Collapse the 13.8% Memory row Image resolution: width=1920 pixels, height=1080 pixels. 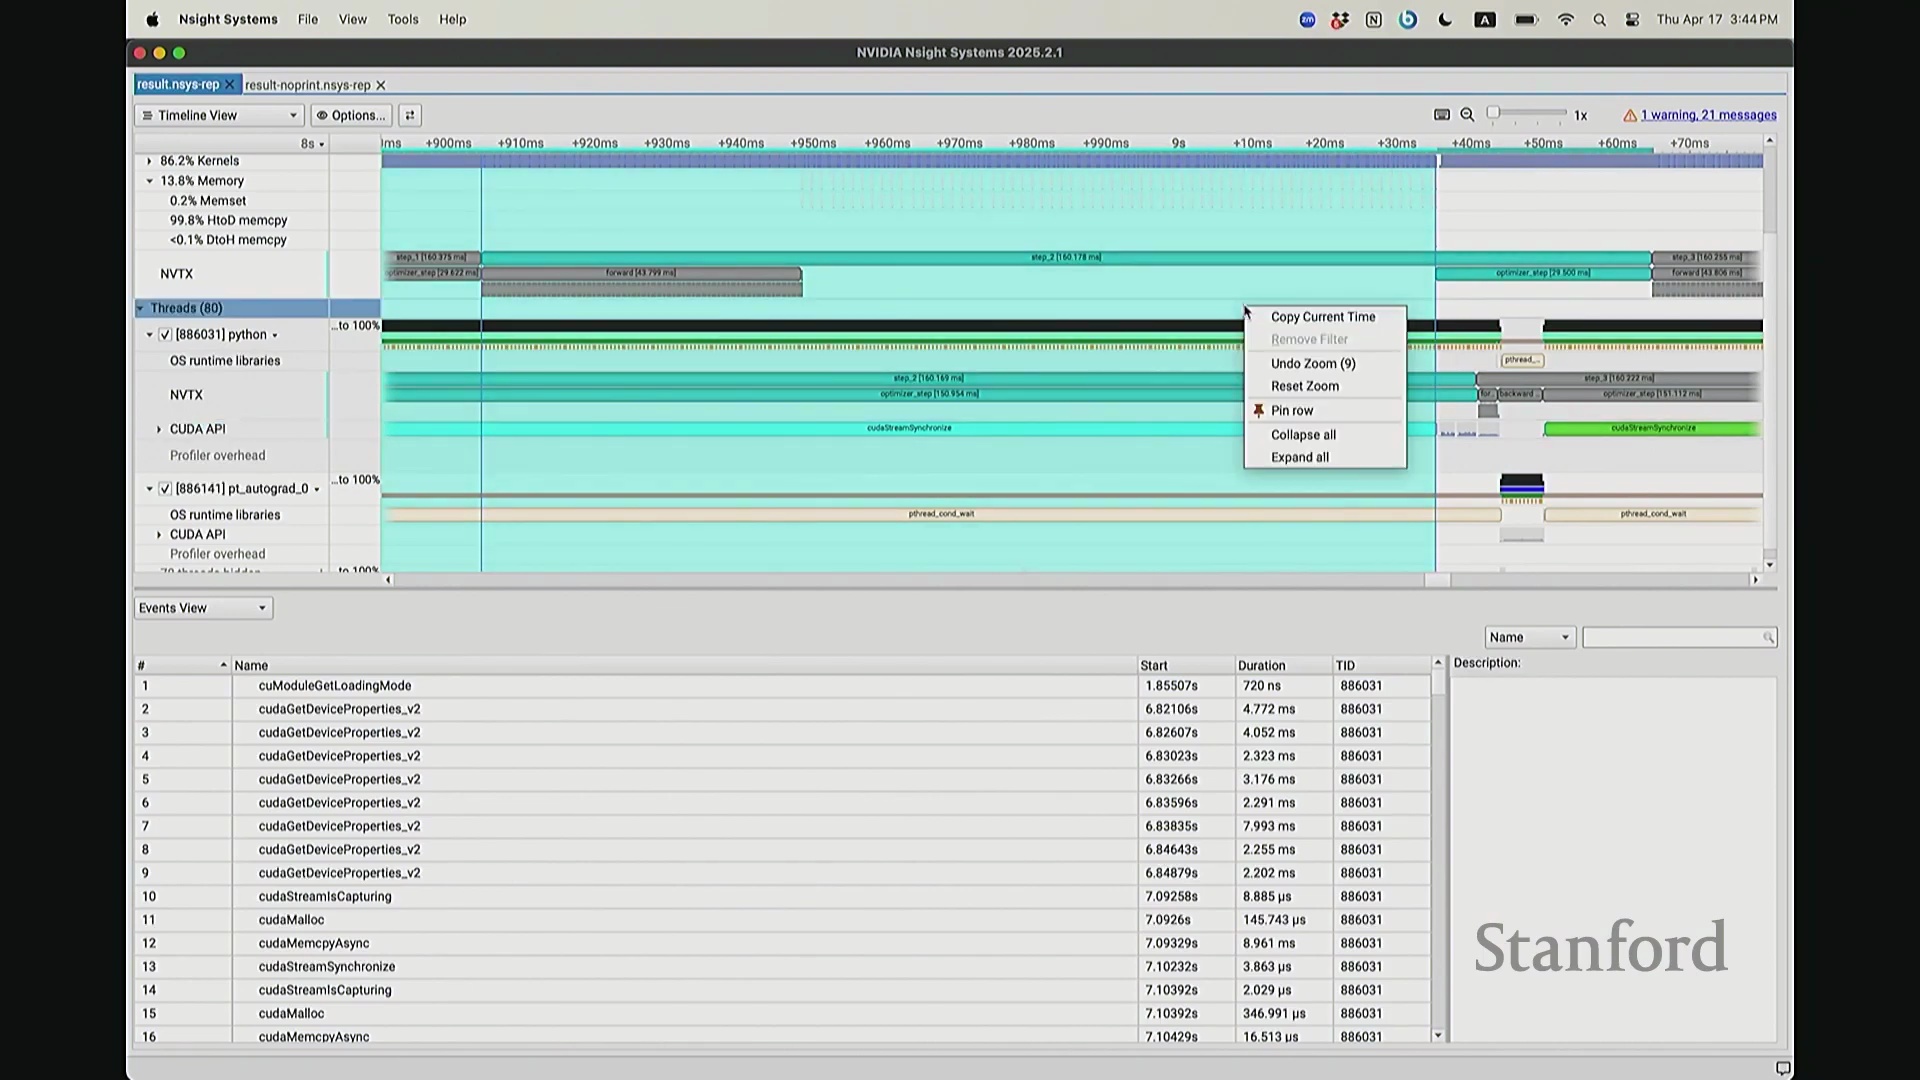pos(150,181)
